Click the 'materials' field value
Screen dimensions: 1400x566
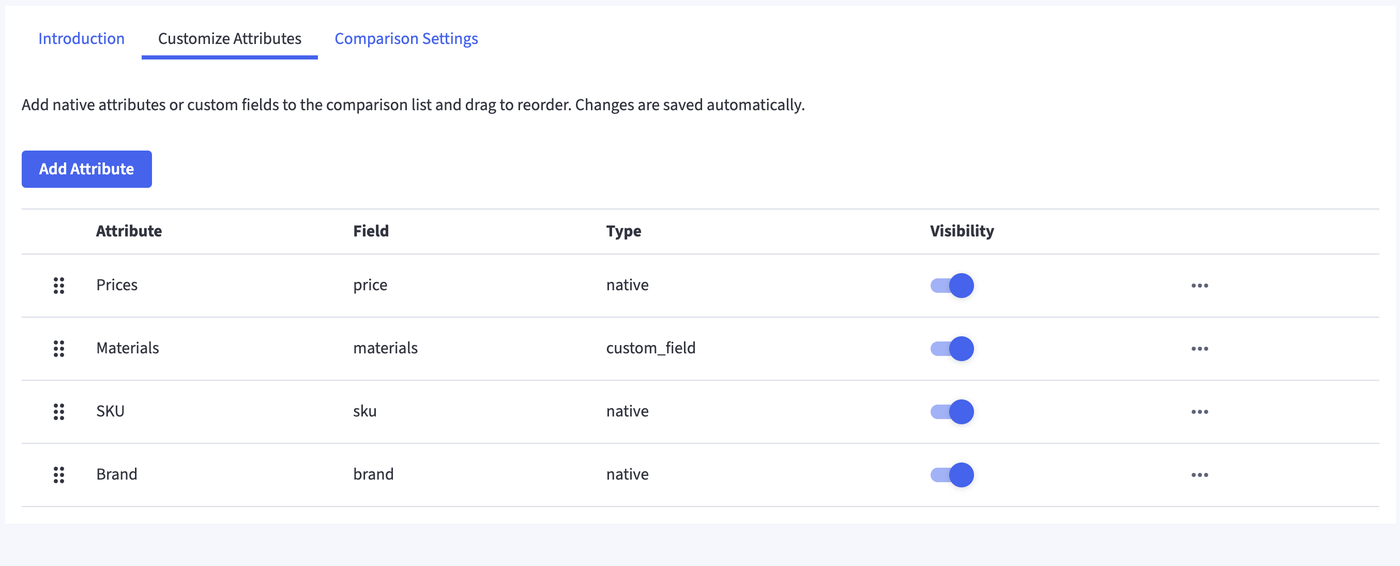[x=385, y=348]
